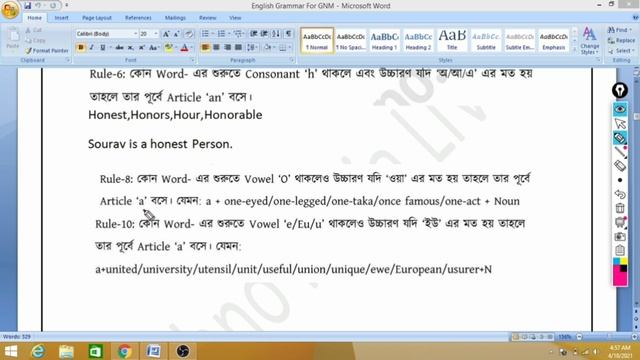640x360 pixels.
Task: Open Chrome from the taskbar
Action: pos(124,351)
